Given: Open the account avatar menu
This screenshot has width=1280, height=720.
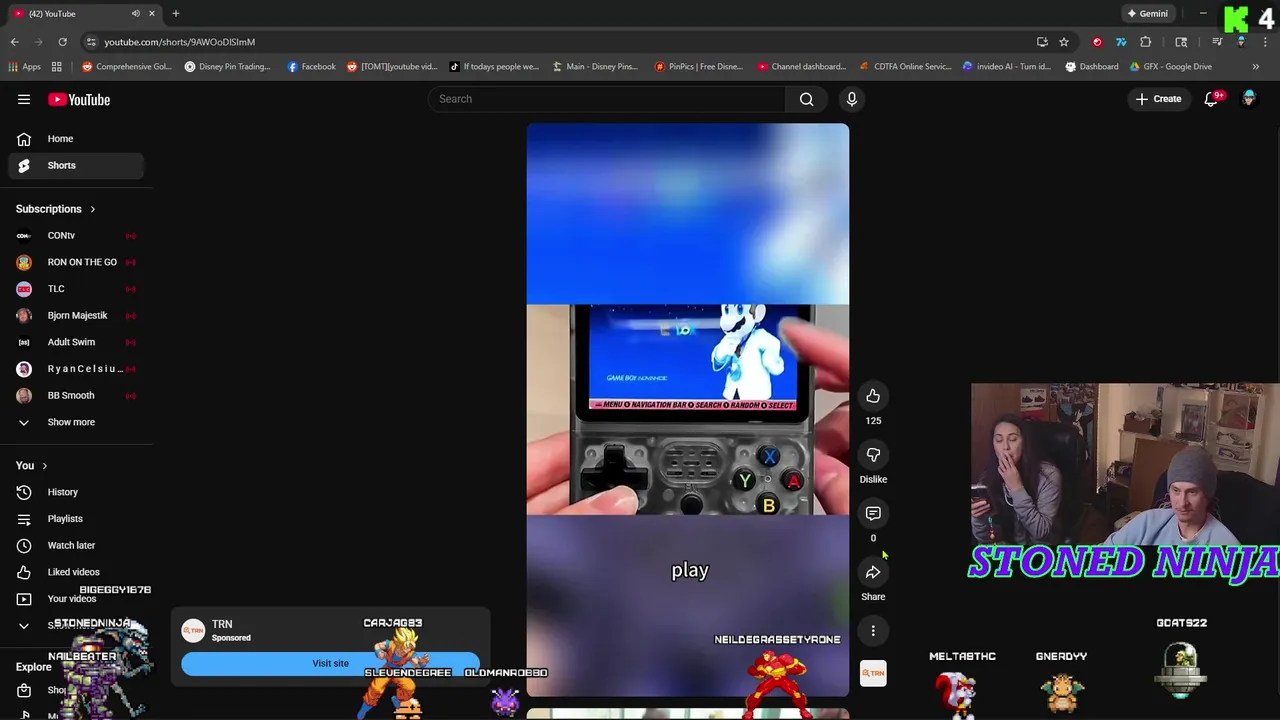Looking at the screenshot, I should click(1249, 99).
